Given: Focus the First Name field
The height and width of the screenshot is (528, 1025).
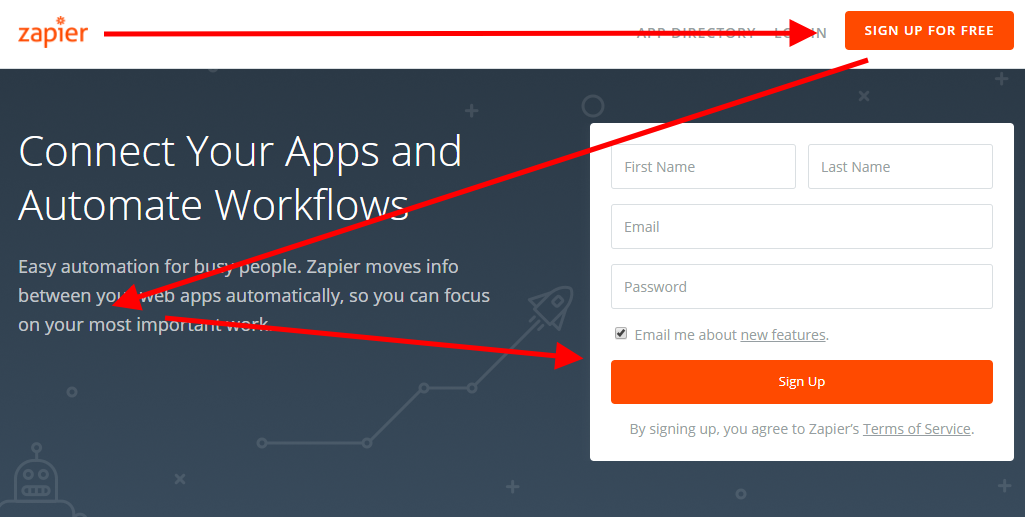Looking at the screenshot, I should tap(703, 167).
